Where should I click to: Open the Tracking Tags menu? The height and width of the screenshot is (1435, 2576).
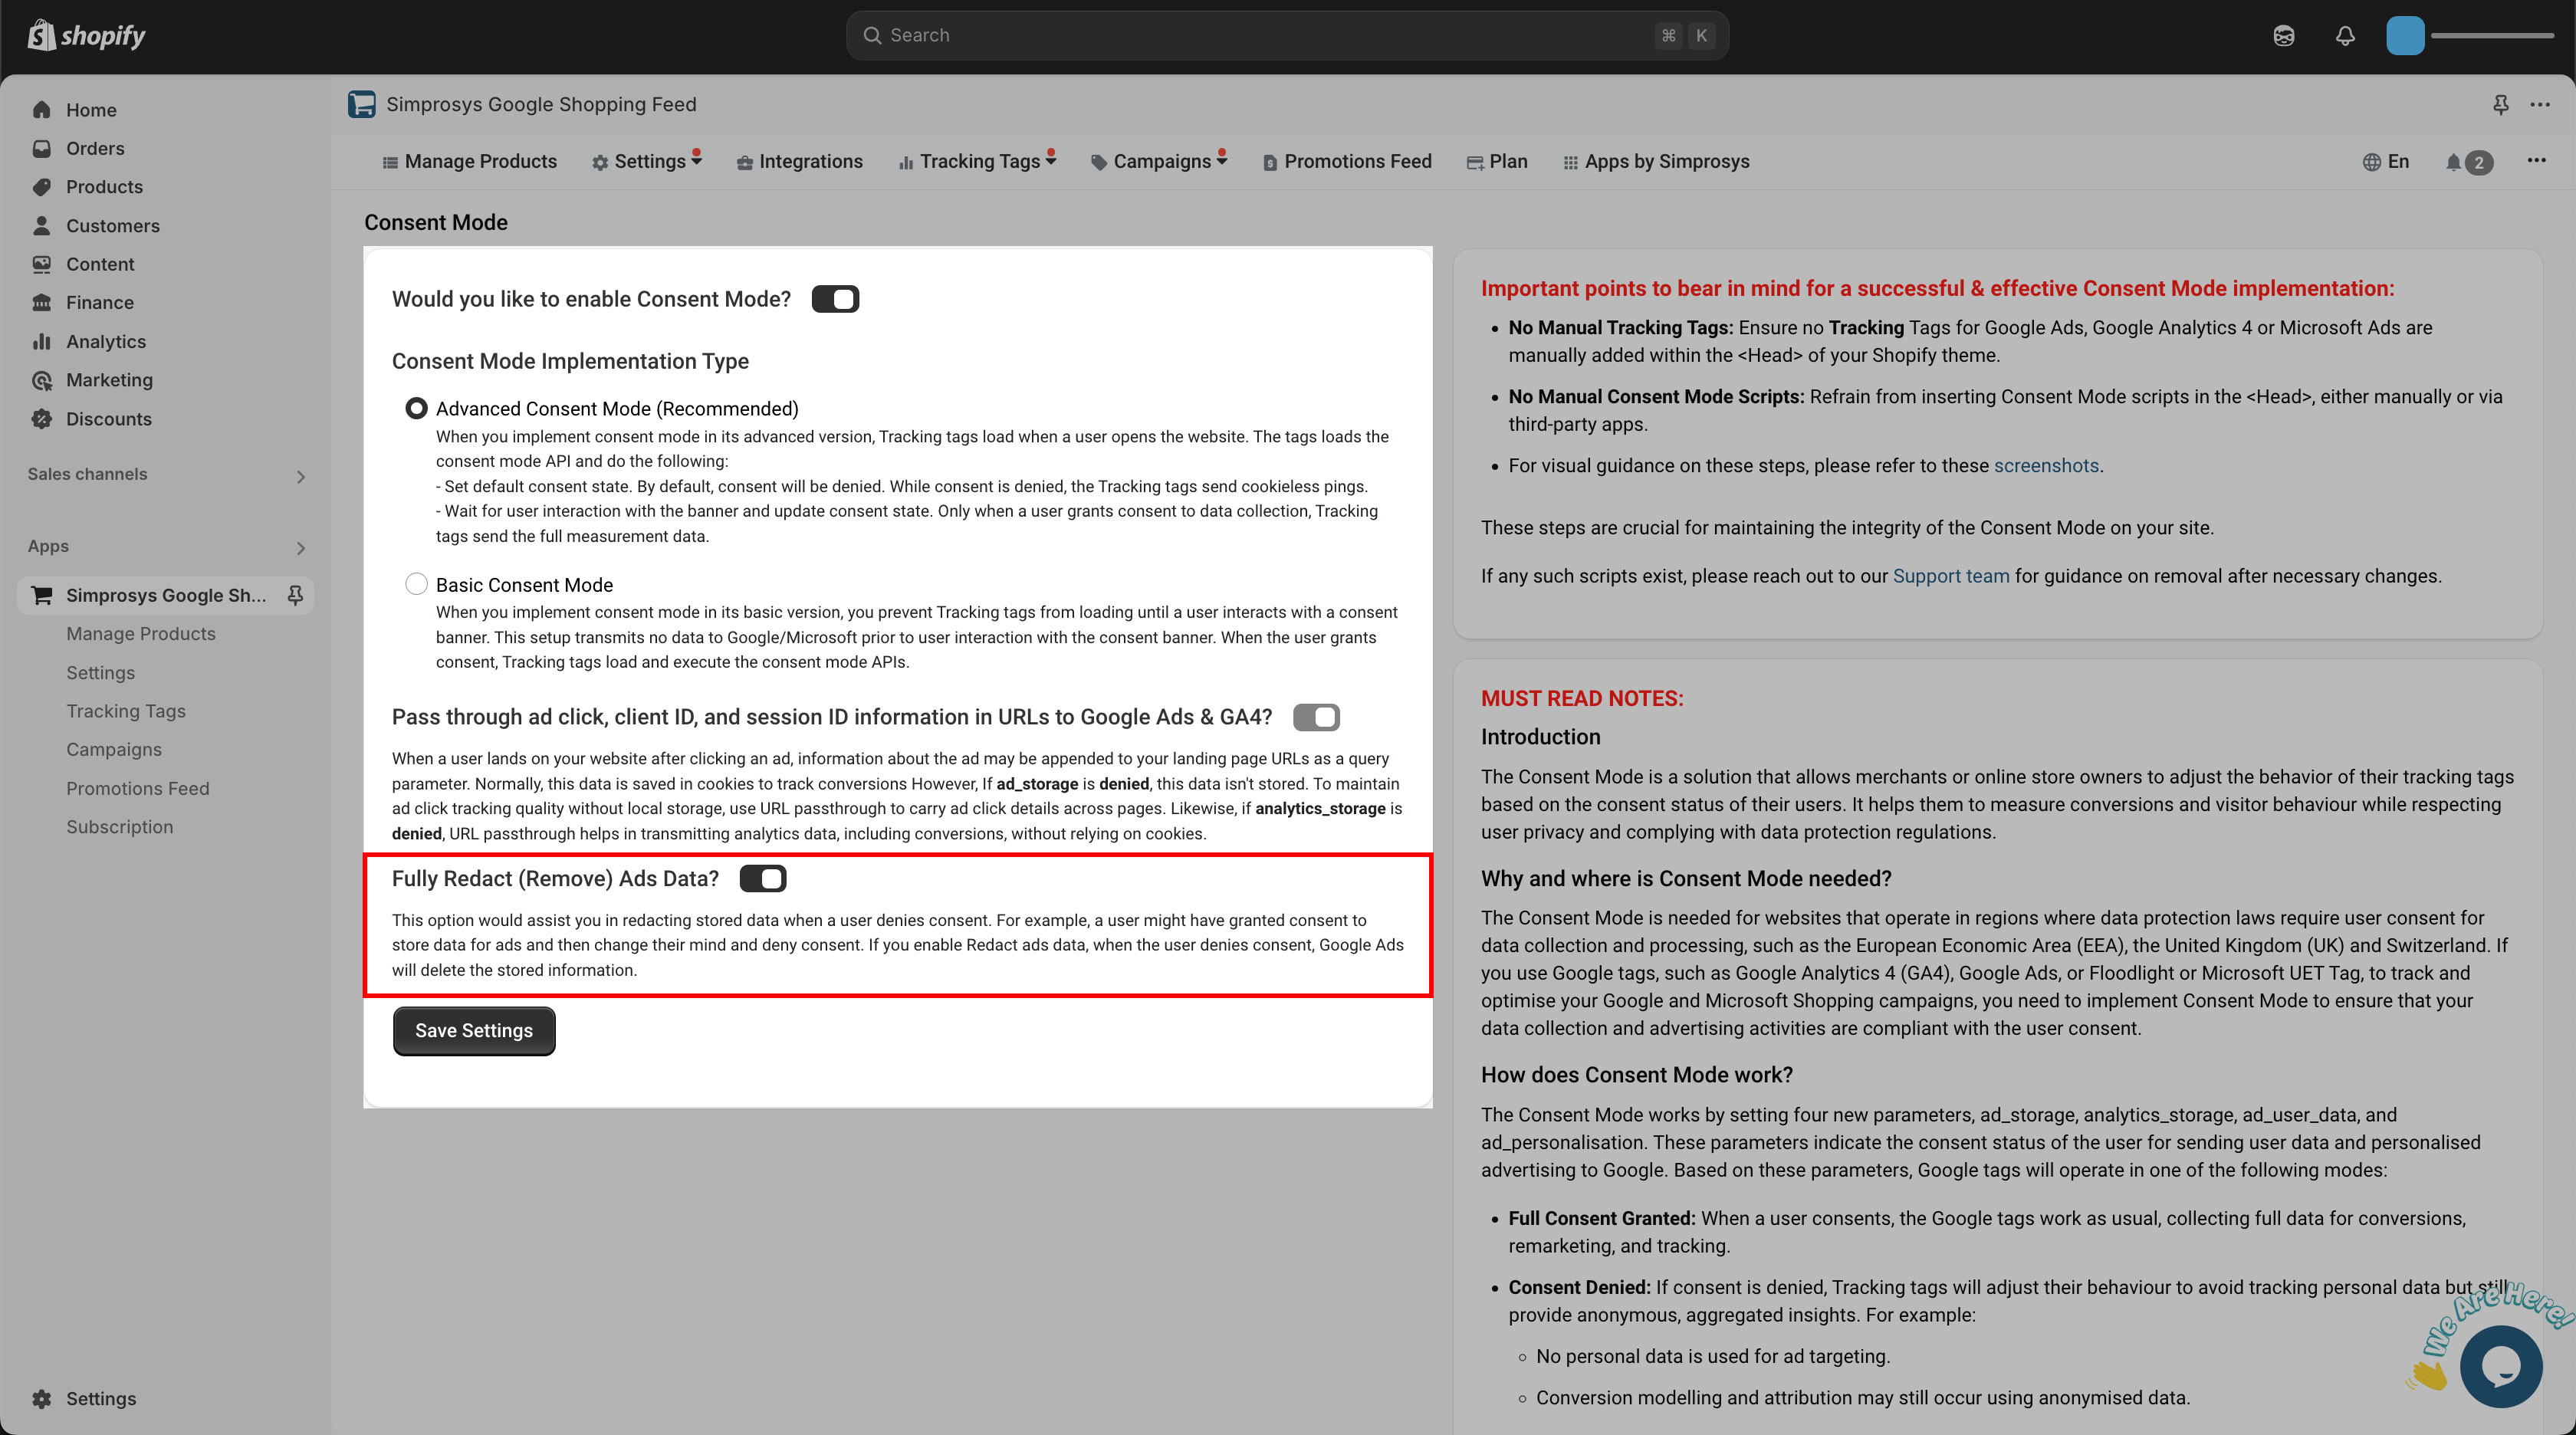[x=979, y=161]
